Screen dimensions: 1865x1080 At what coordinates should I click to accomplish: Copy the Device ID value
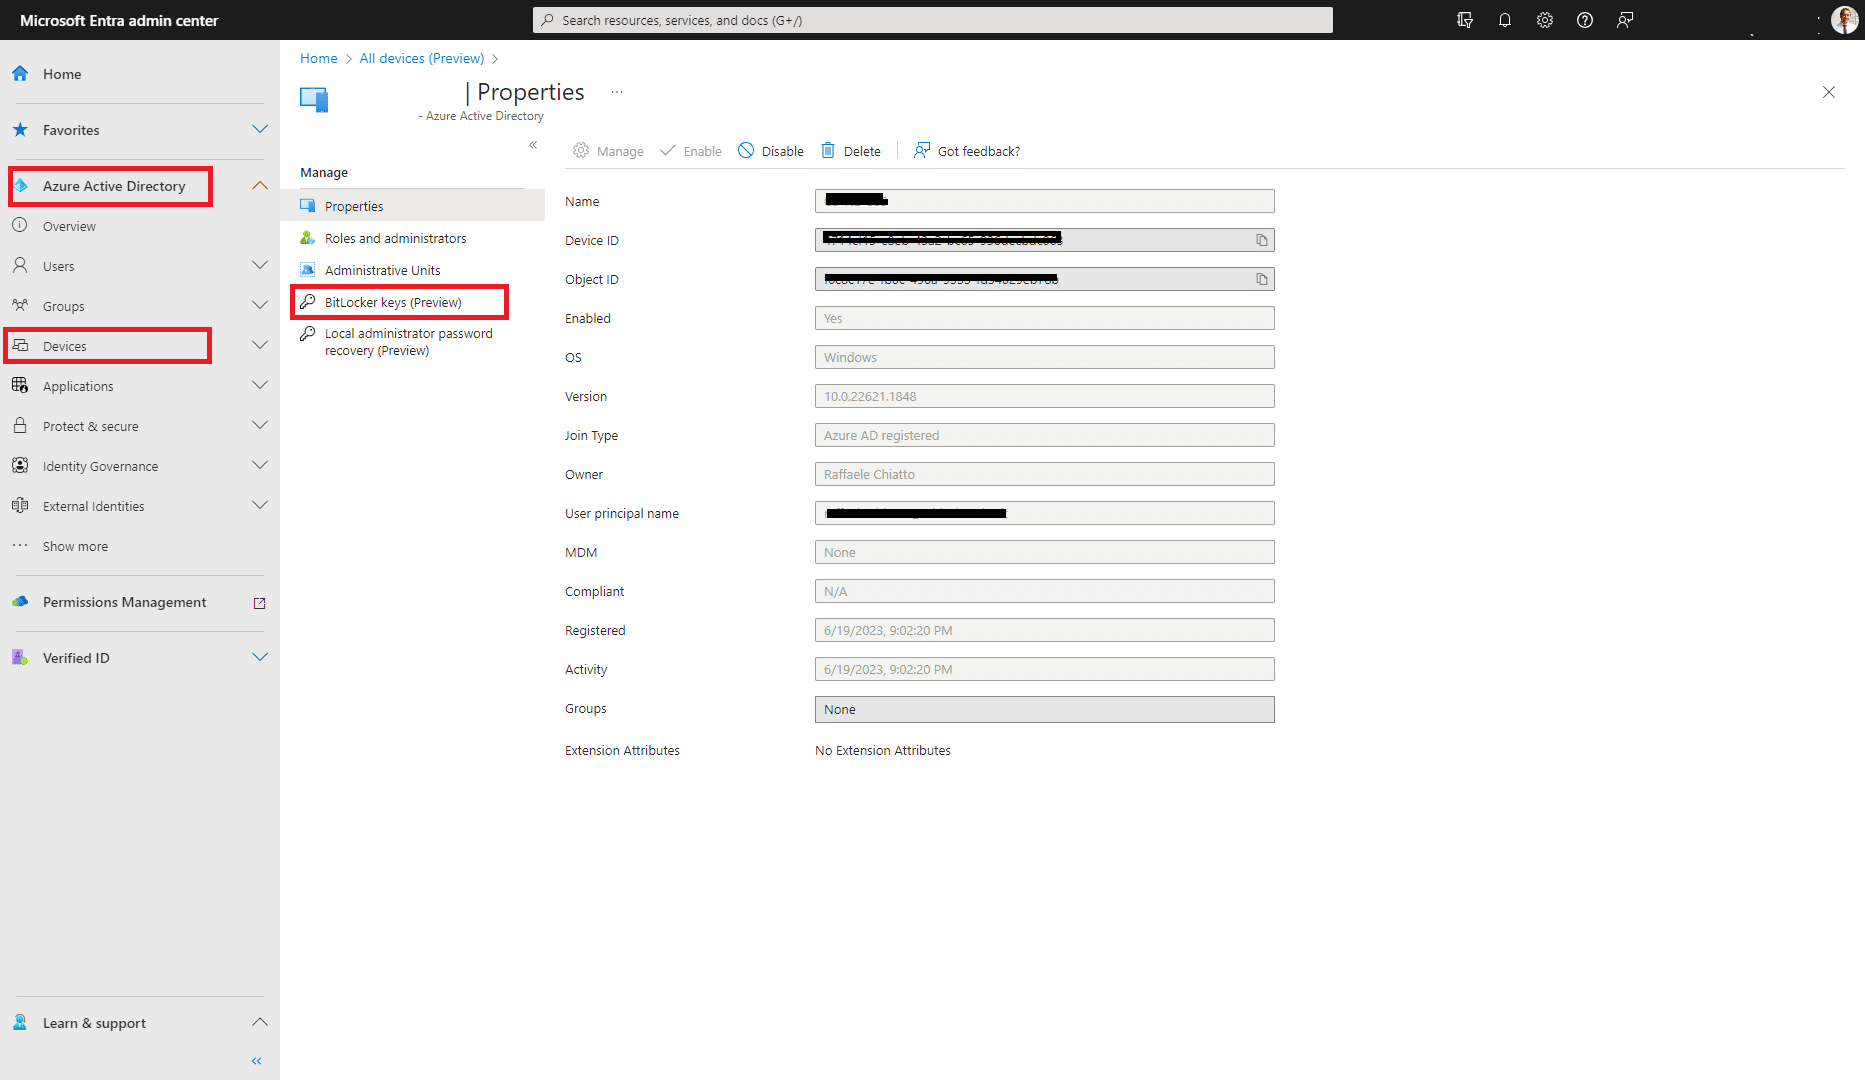click(x=1262, y=240)
